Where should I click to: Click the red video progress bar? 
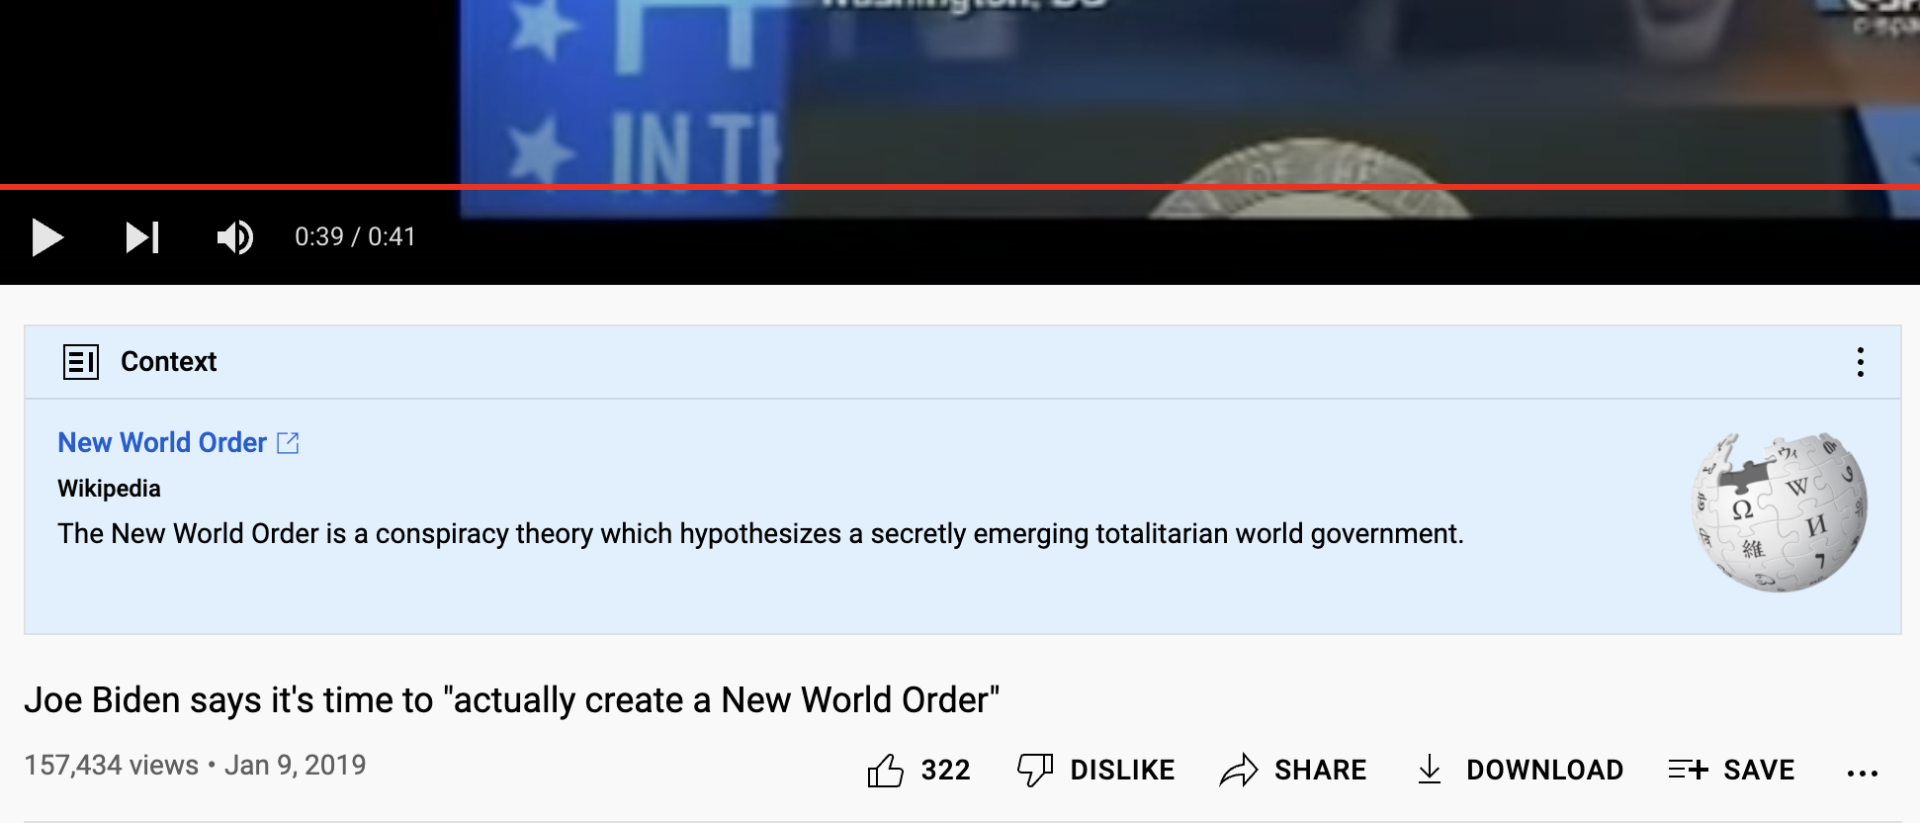[960, 186]
